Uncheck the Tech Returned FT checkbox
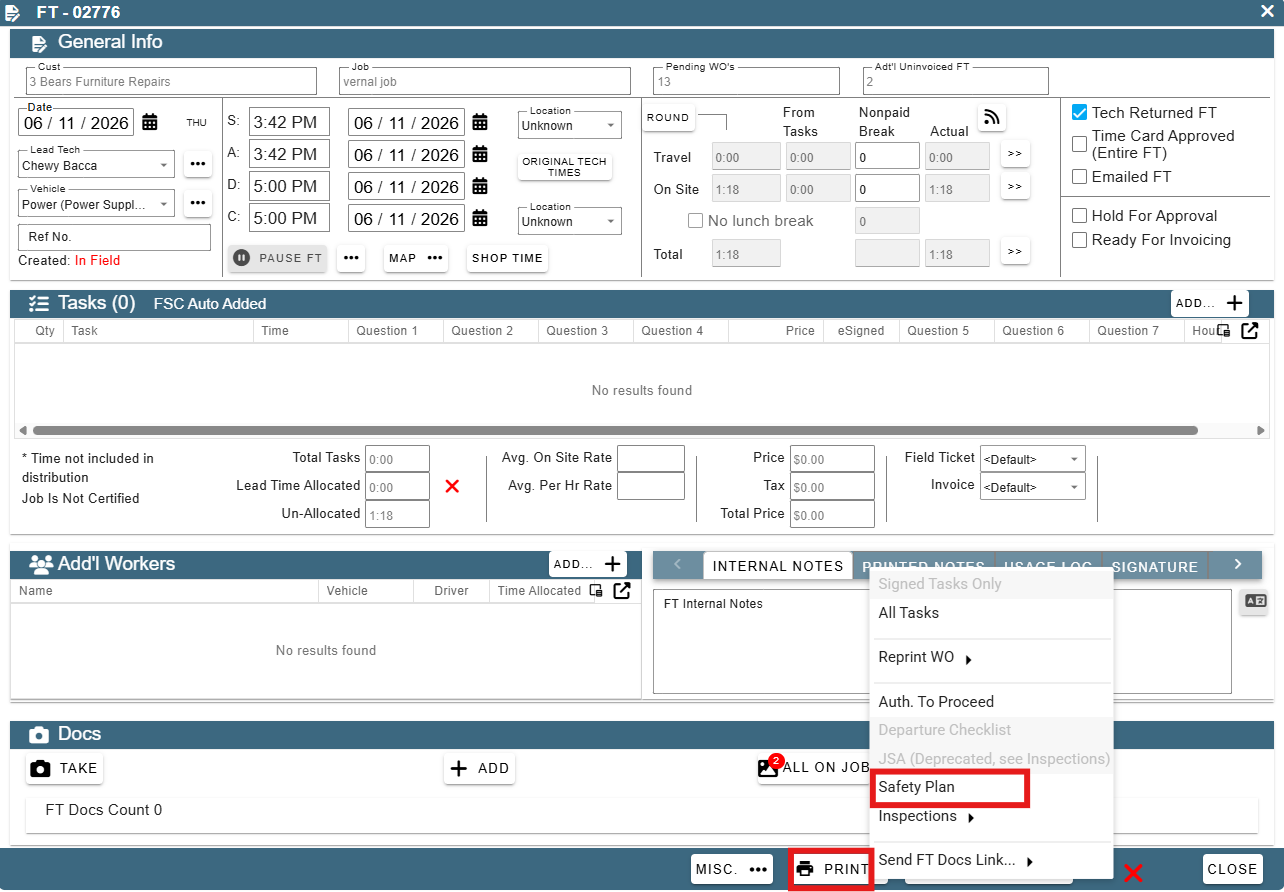1284x892 pixels. click(x=1080, y=113)
